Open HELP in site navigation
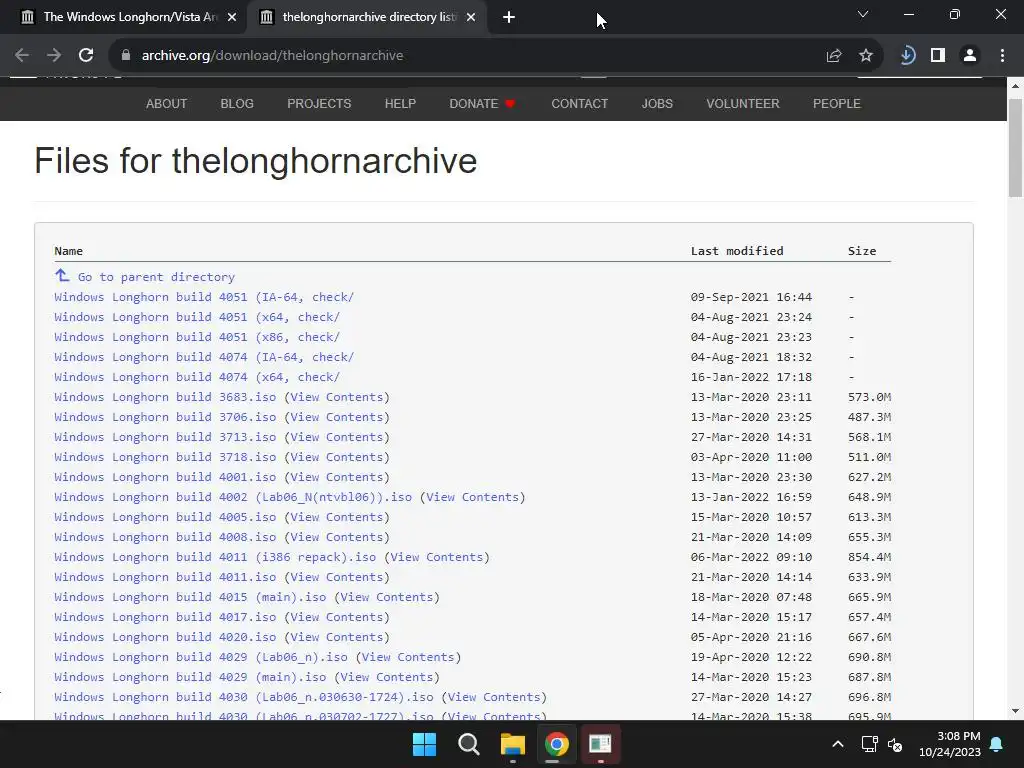Screen dimensions: 1024x768 pos(400,104)
